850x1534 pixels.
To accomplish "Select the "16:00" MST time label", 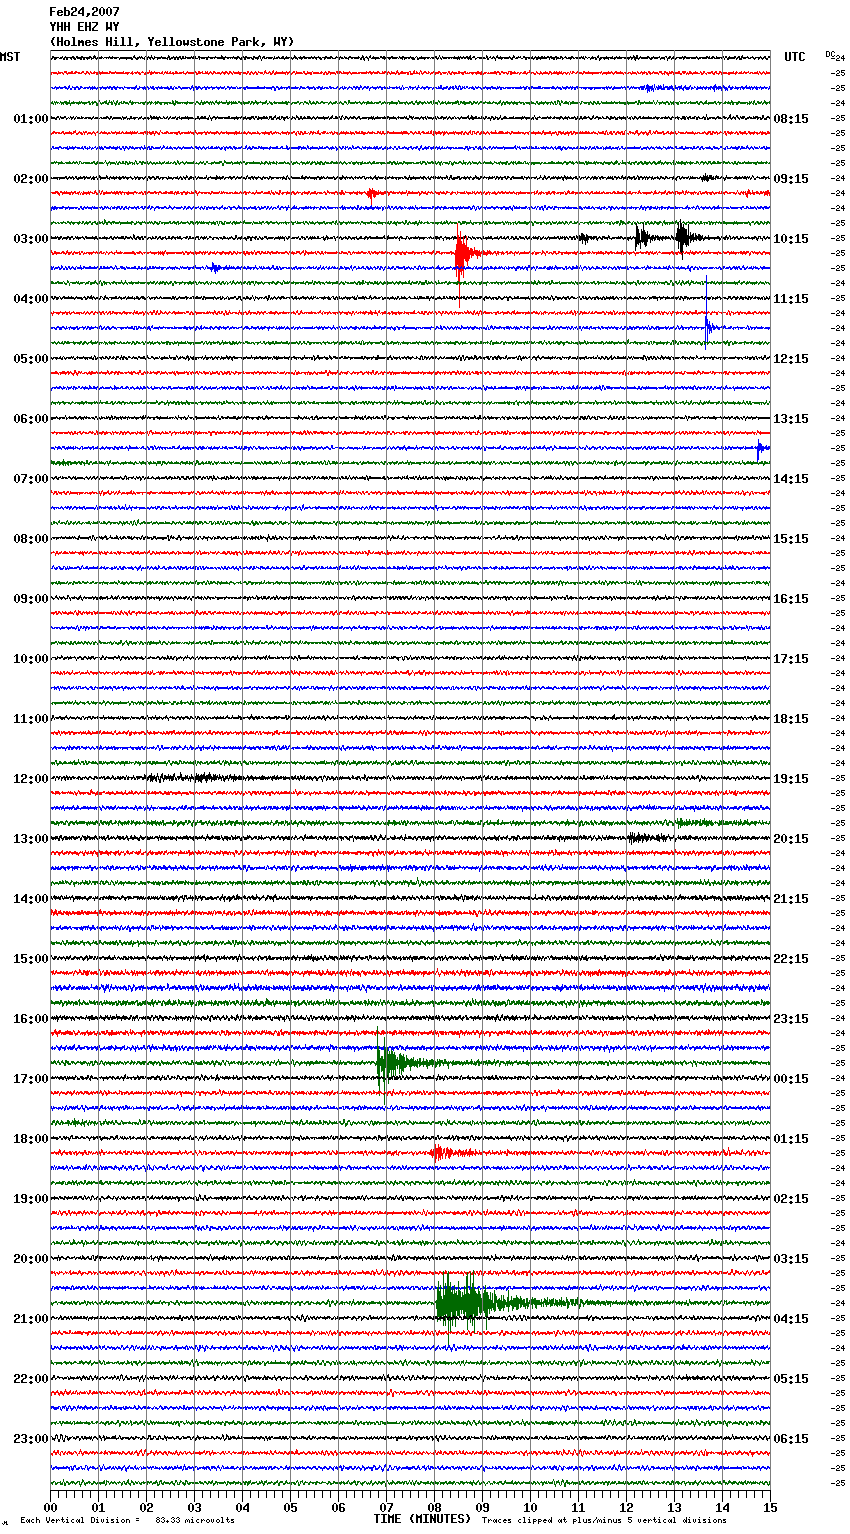I will pos(31,1019).
